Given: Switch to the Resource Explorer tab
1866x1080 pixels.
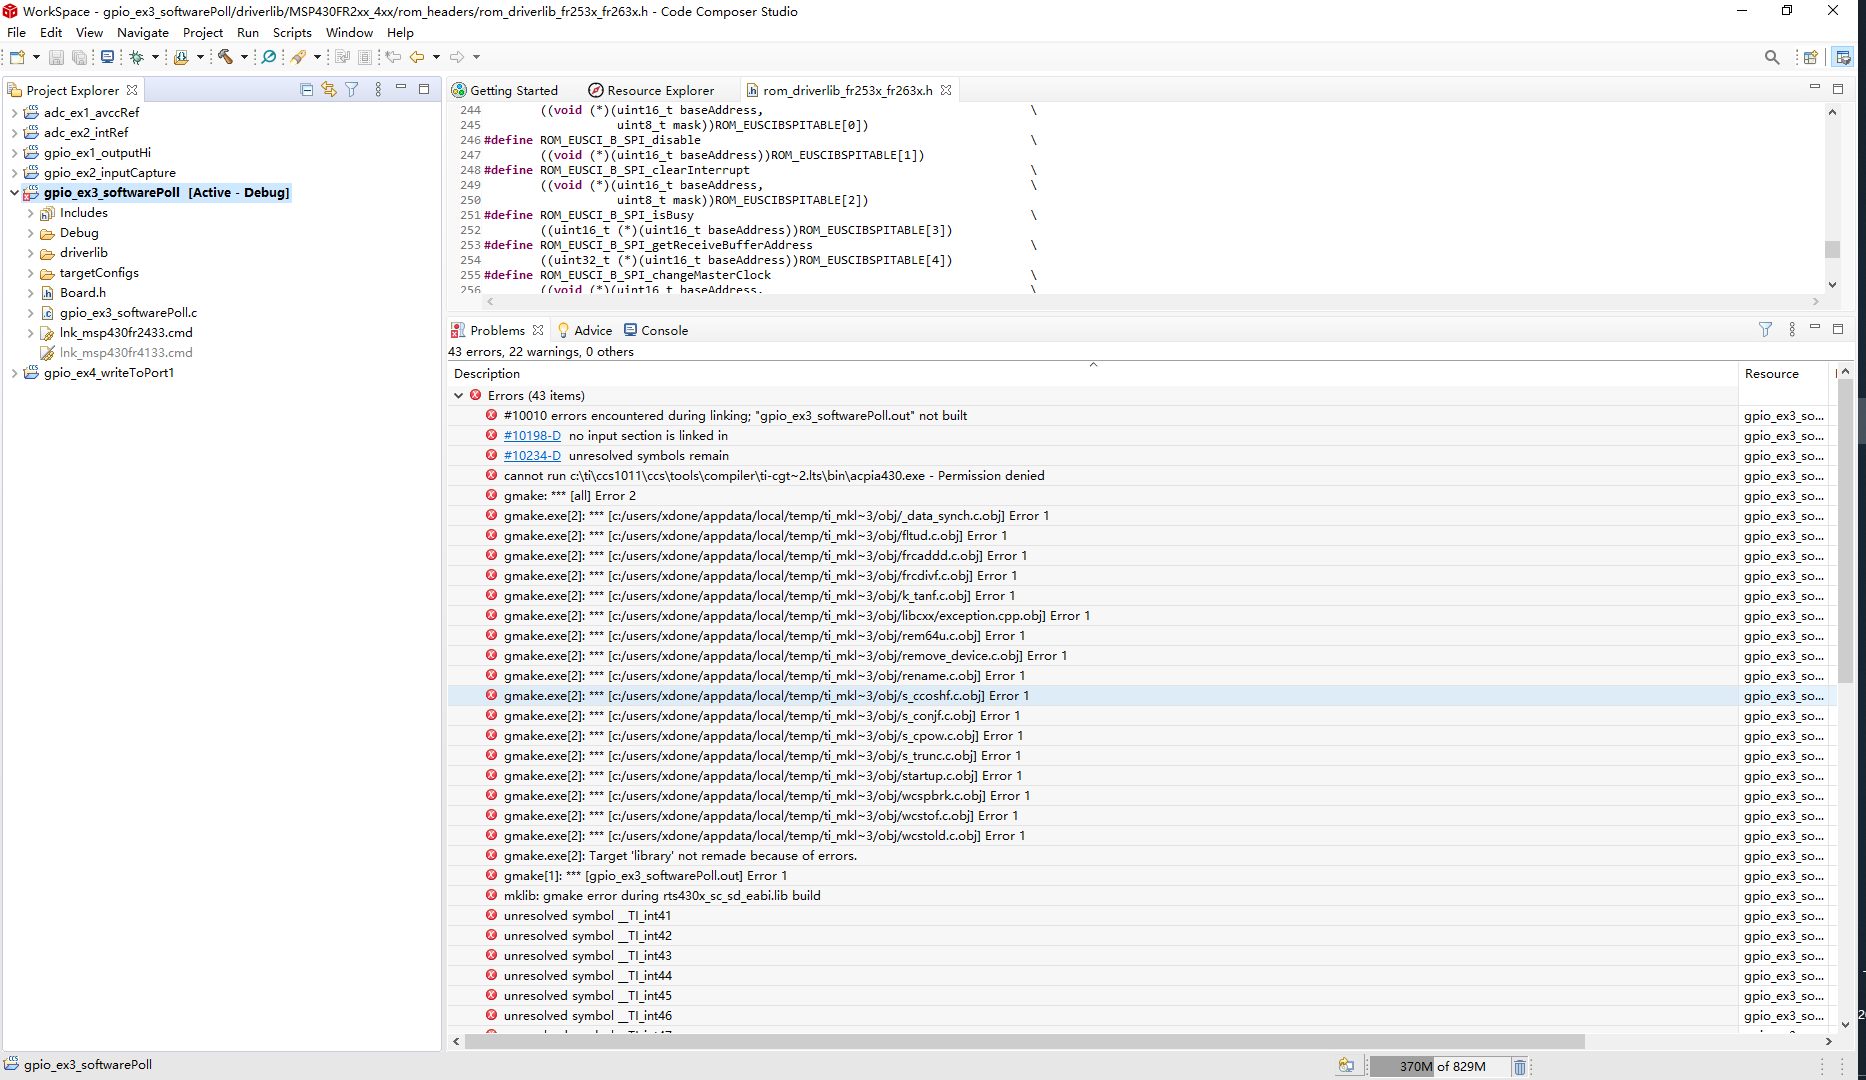Looking at the screenshot, I should click(651, 90).
